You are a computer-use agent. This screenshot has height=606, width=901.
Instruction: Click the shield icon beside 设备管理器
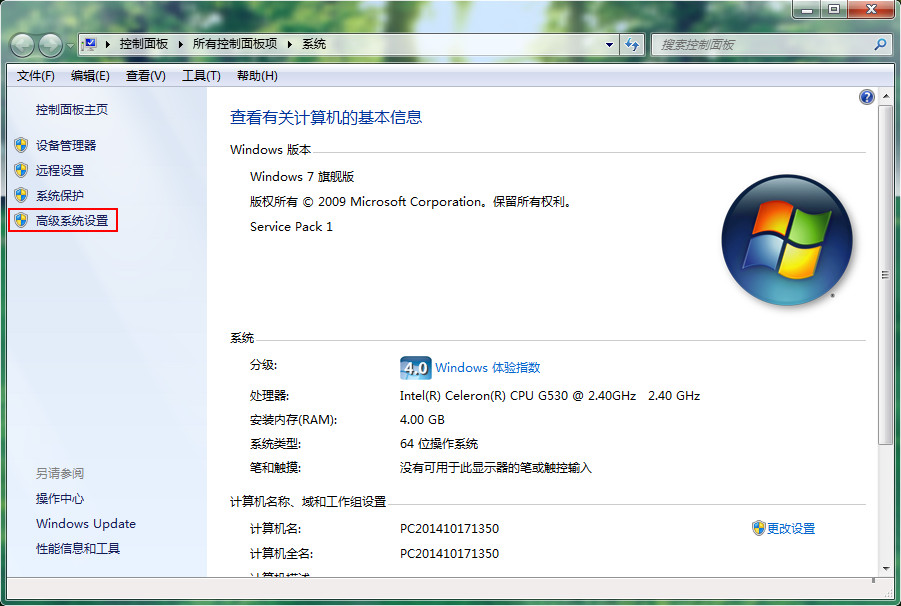click(21, 145)
